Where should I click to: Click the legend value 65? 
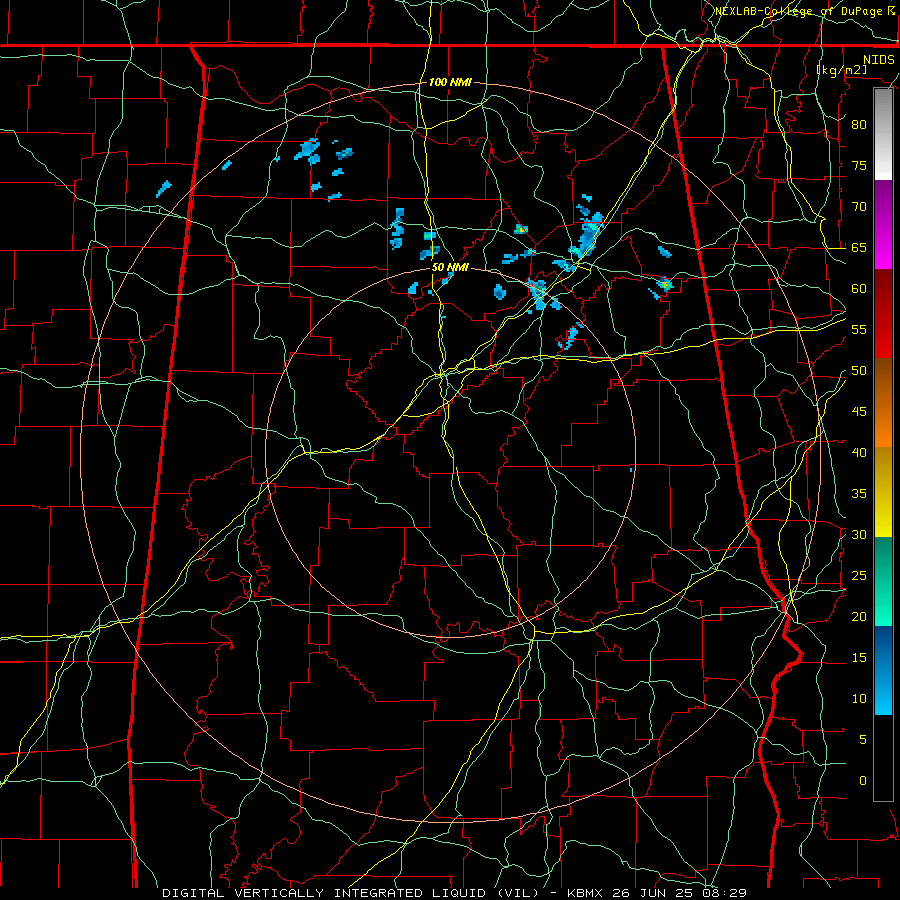(x=859, y=248)
